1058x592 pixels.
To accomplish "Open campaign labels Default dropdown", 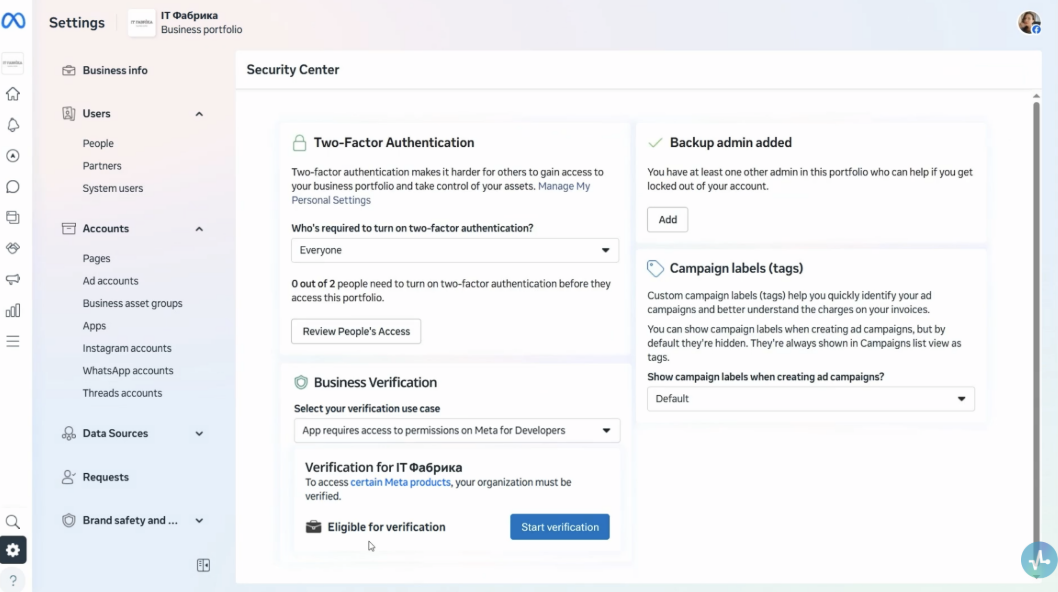I will (810, 399).
